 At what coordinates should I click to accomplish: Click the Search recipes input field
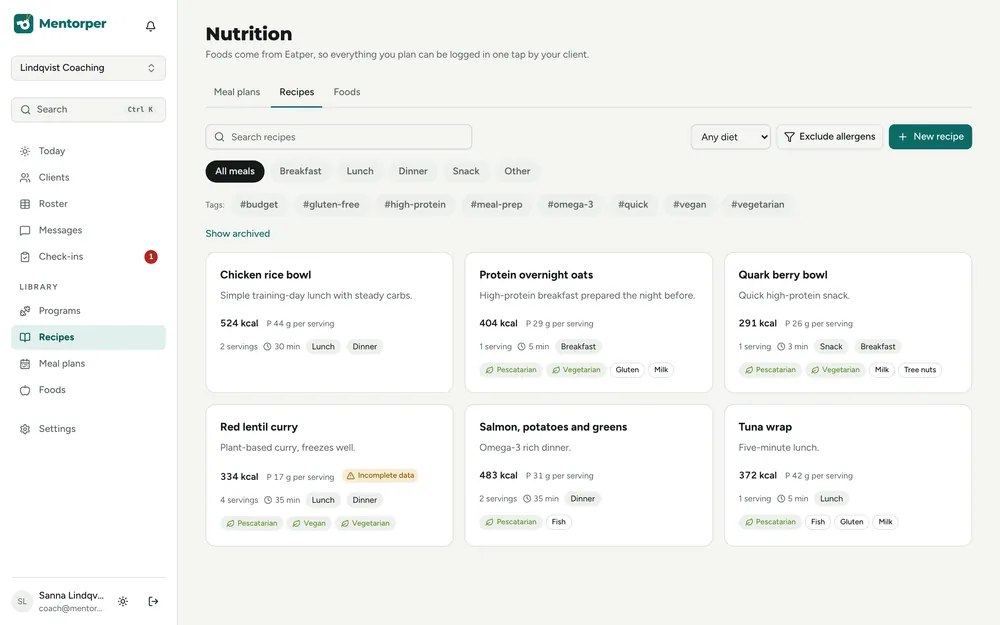[x=339, y=137]
